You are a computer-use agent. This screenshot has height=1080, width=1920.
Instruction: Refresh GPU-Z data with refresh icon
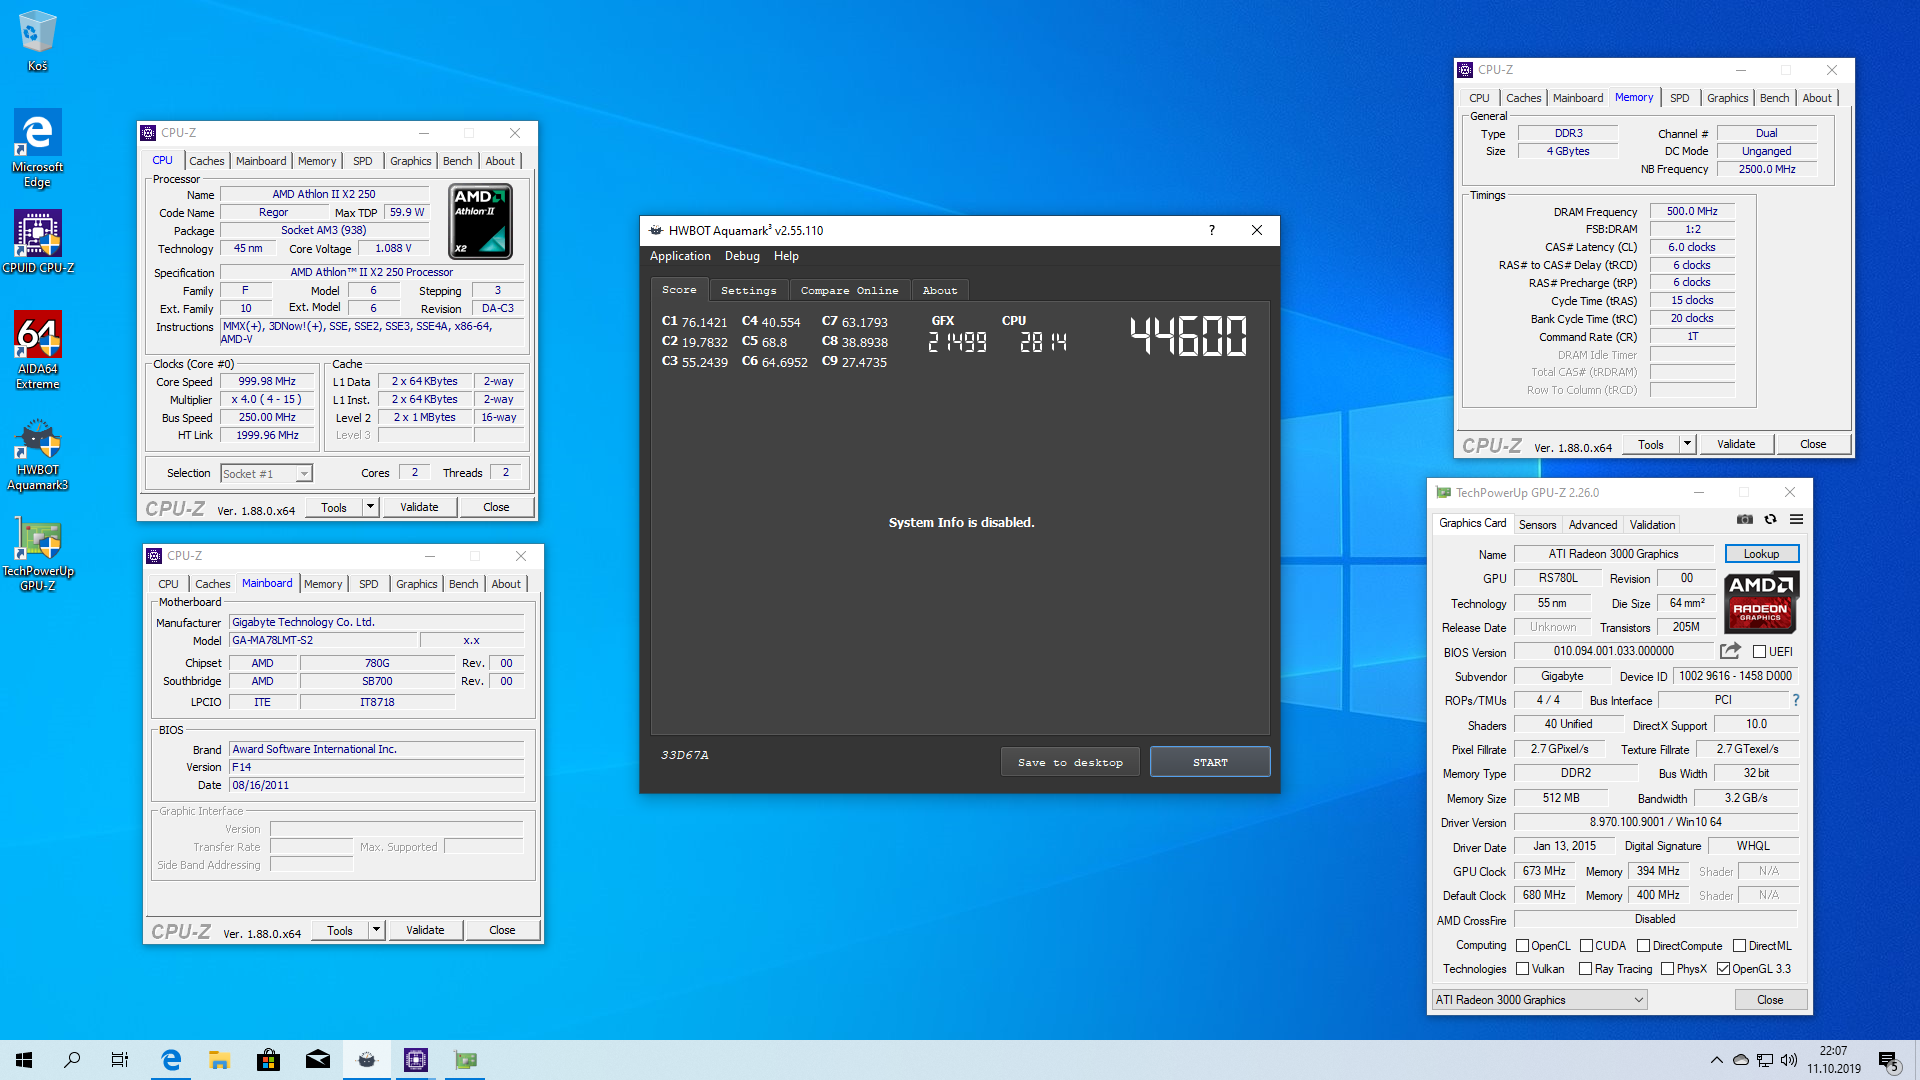(1770, 519)
